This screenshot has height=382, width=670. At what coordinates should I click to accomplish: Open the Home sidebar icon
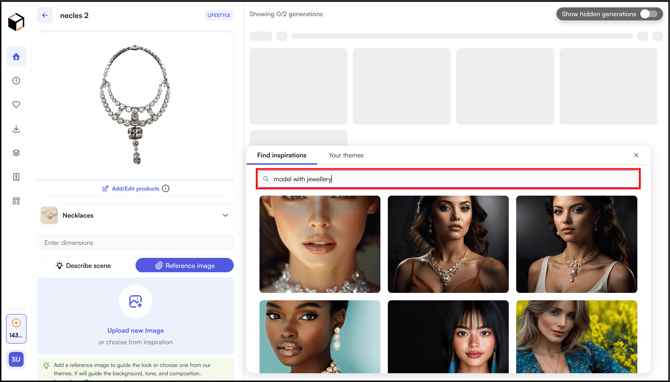pos(16,57)
